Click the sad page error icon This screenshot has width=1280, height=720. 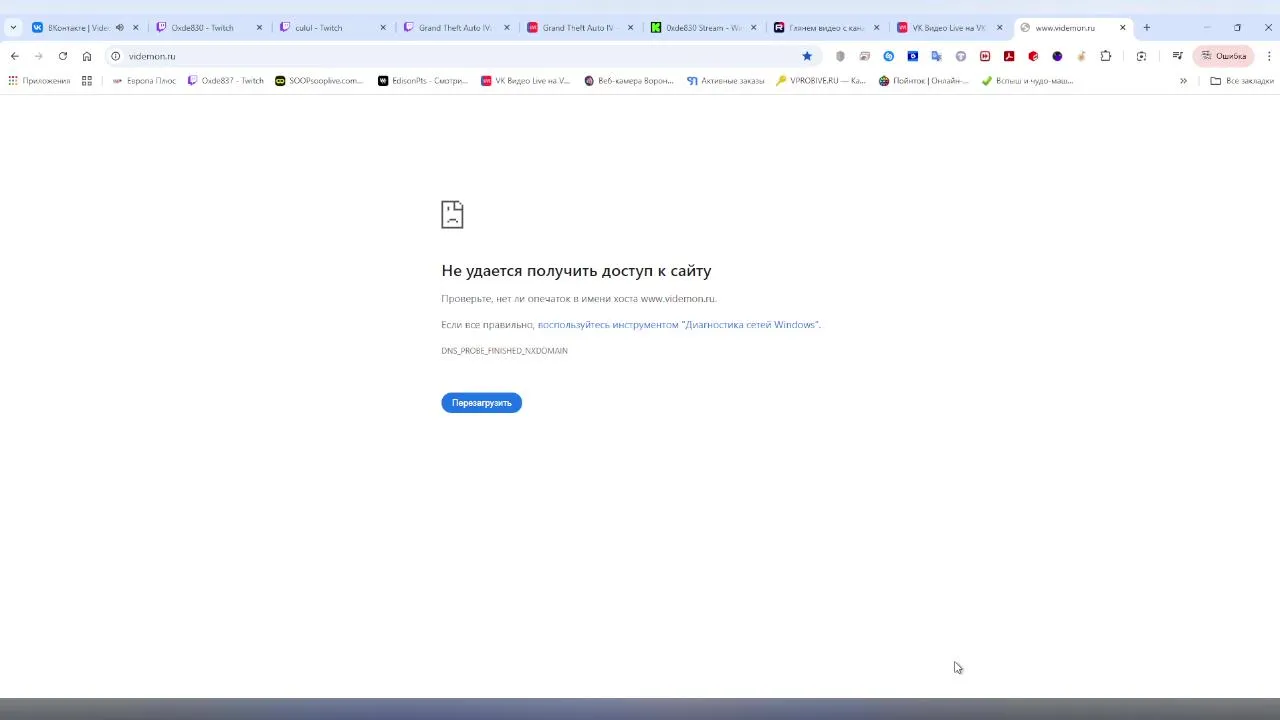452,214
